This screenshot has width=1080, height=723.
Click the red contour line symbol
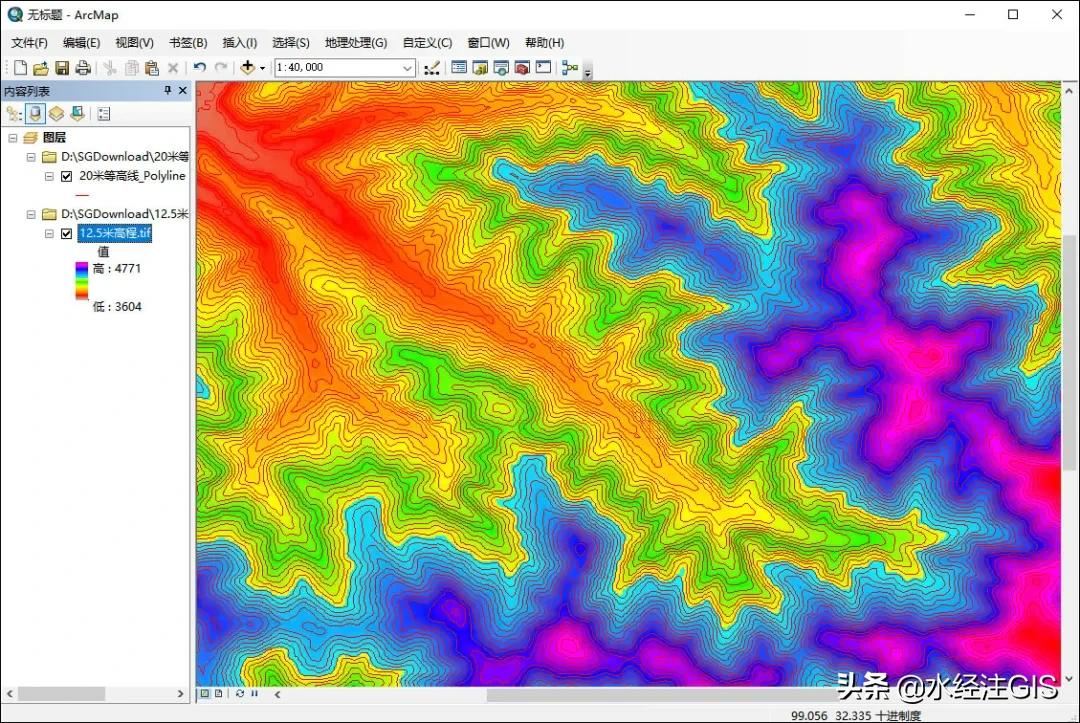[x=82, y=196]
